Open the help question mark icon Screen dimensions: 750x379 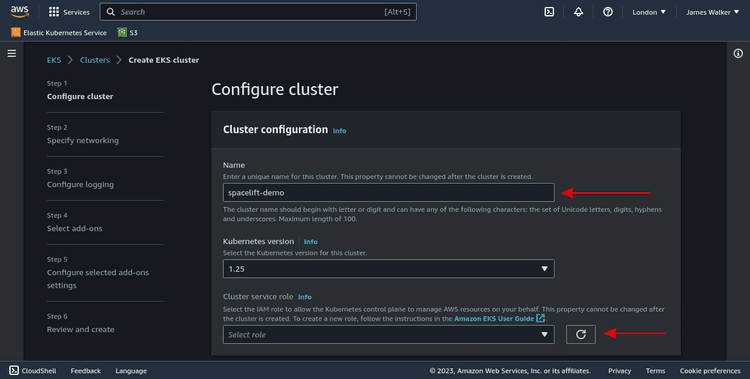607,12
